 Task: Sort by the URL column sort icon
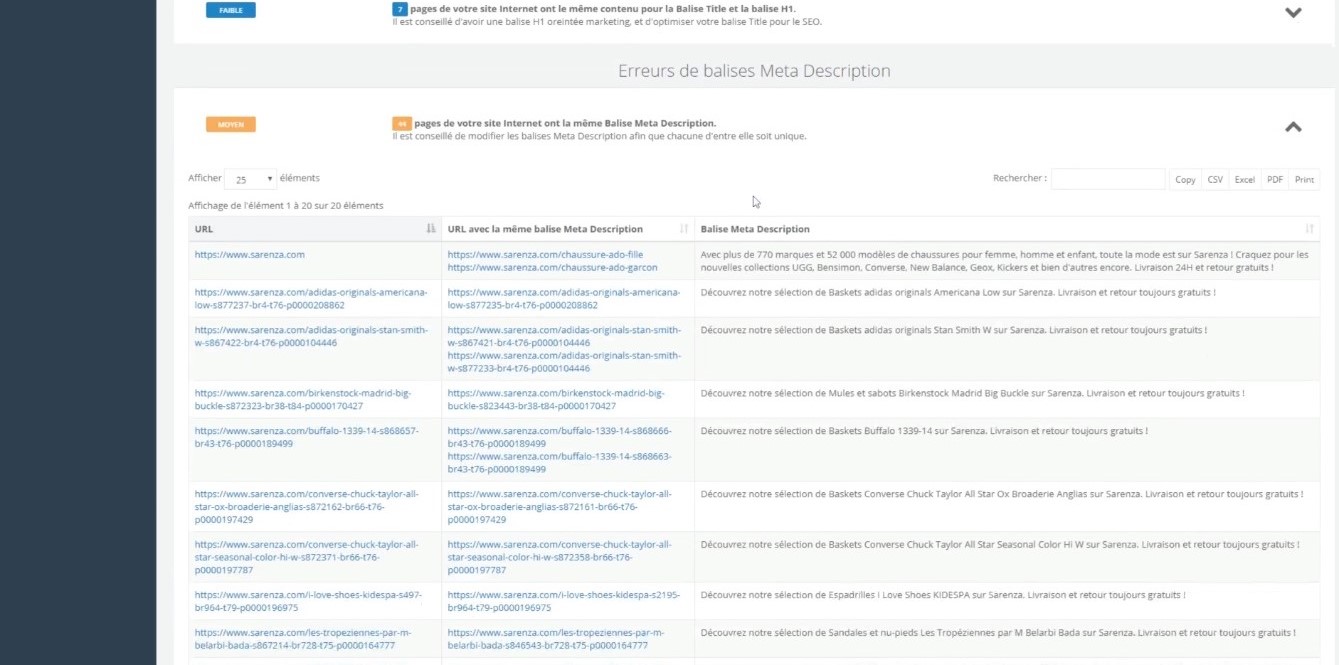pos(431,229)
